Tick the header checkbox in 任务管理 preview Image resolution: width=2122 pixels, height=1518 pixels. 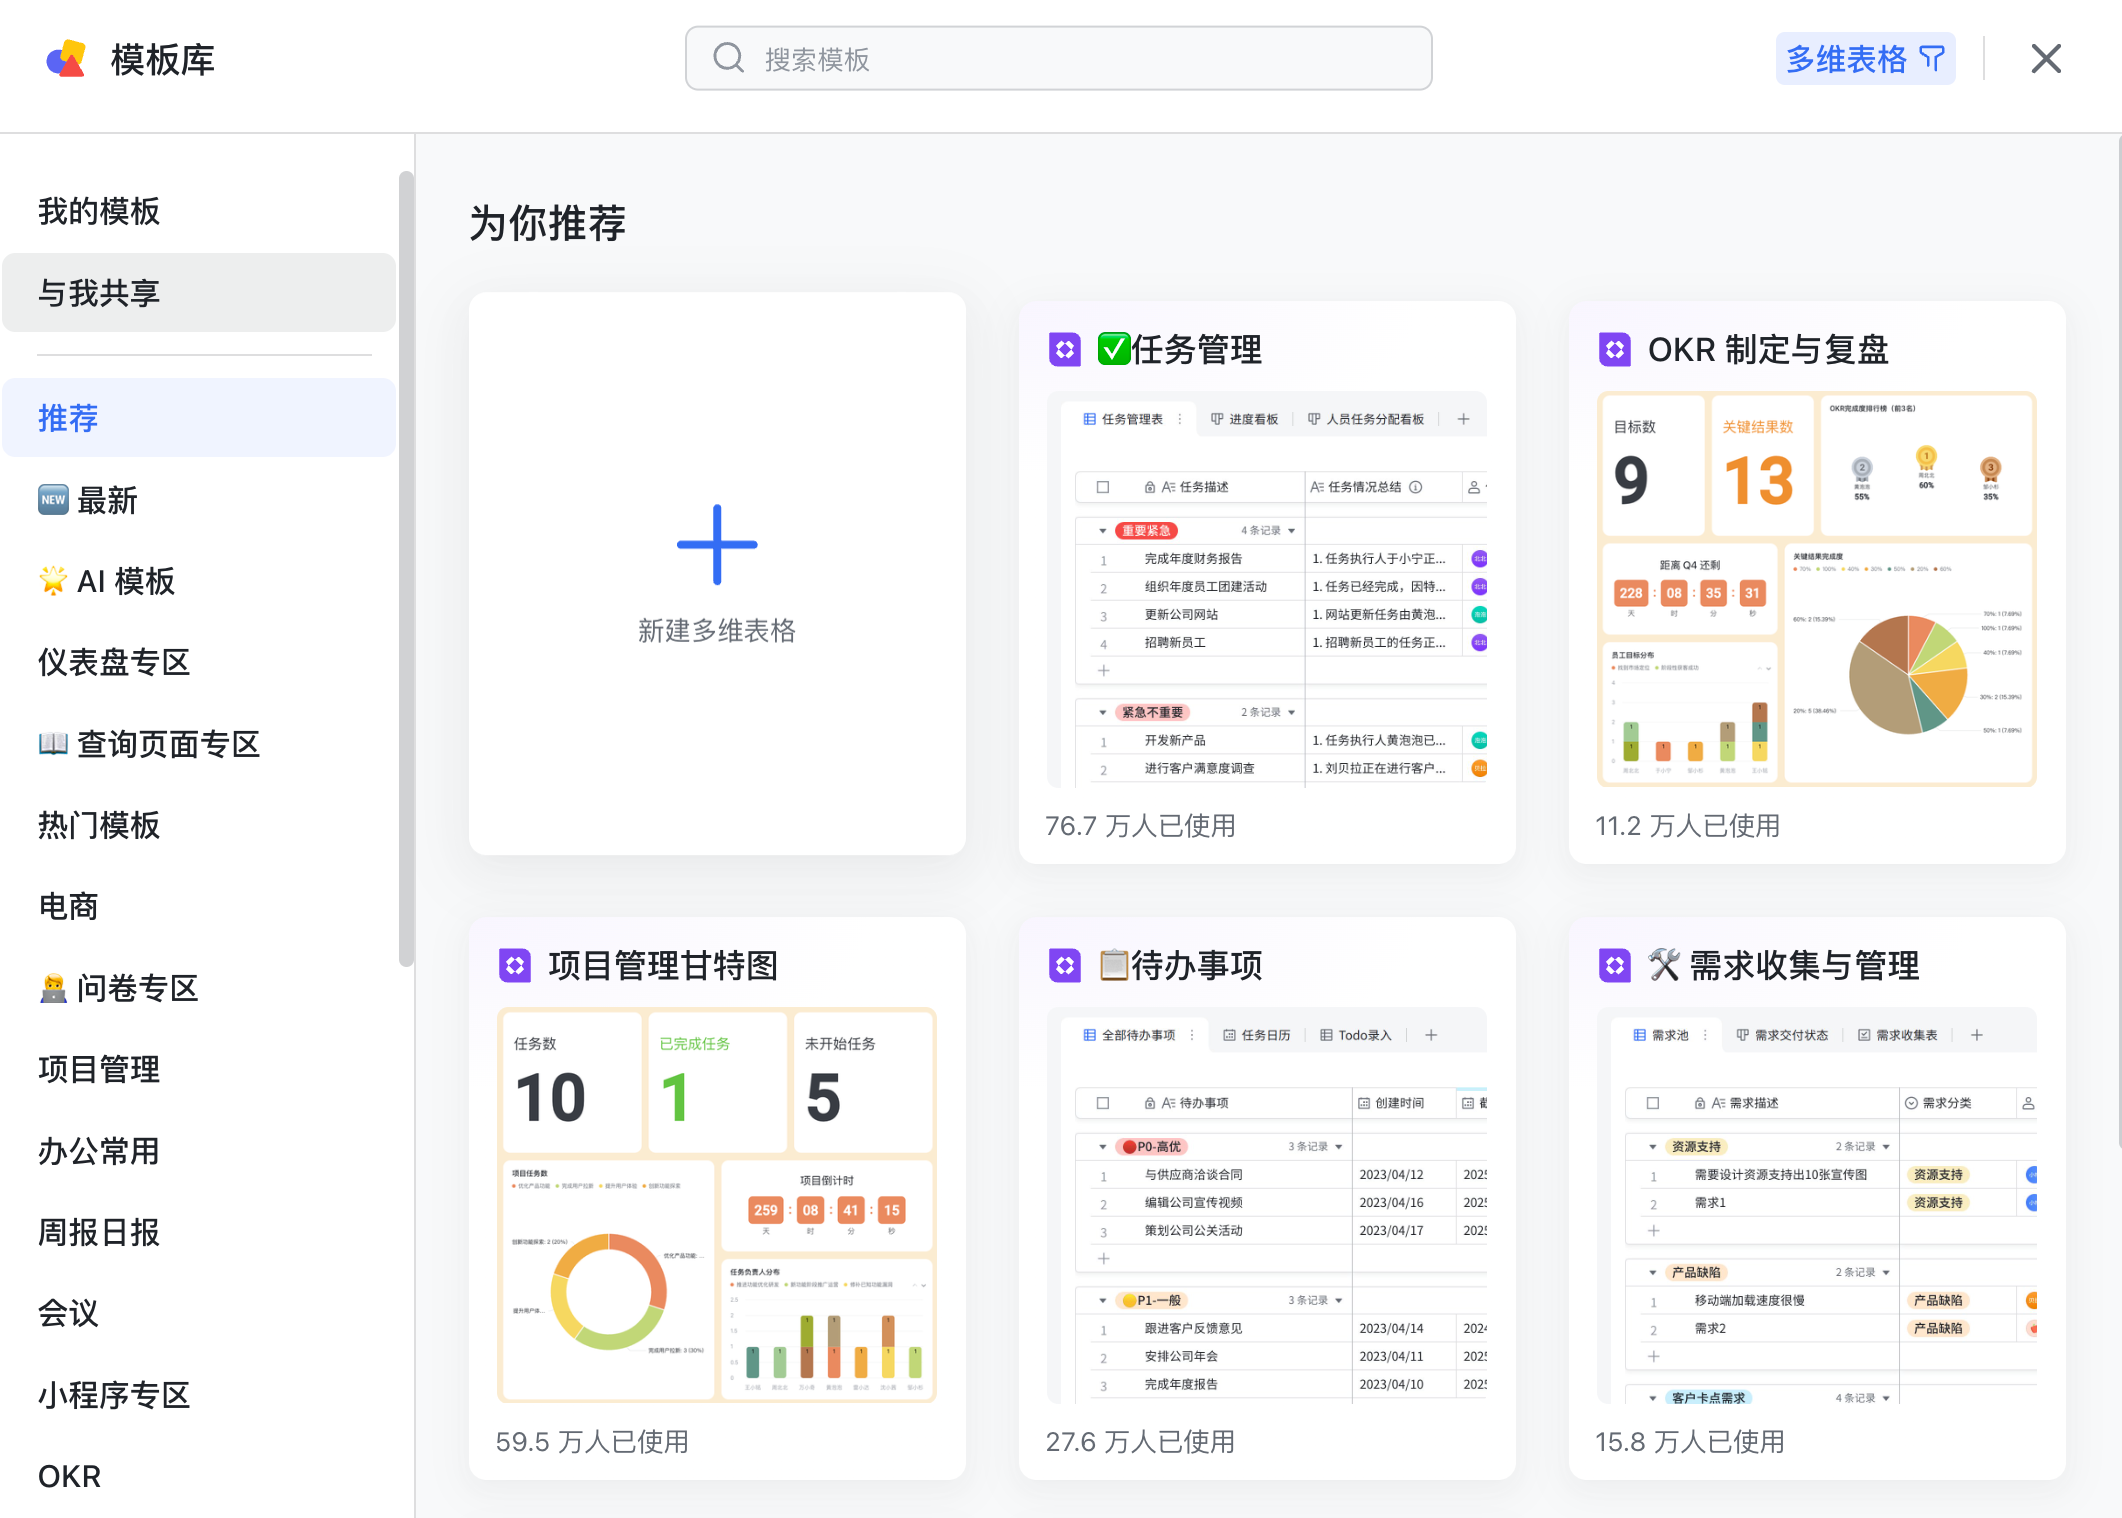[1102, 487]
